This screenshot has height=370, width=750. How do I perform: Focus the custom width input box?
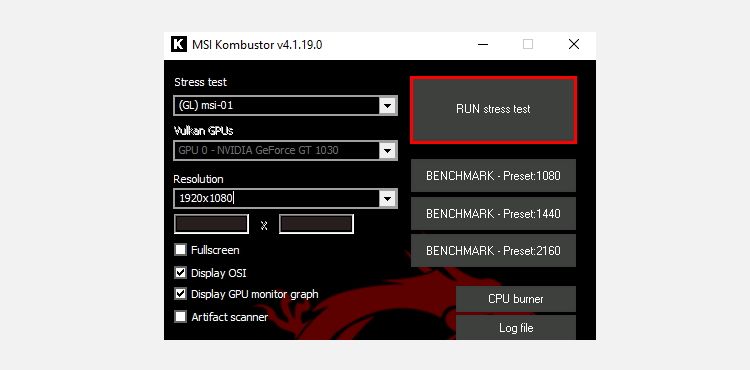(211, 224)
